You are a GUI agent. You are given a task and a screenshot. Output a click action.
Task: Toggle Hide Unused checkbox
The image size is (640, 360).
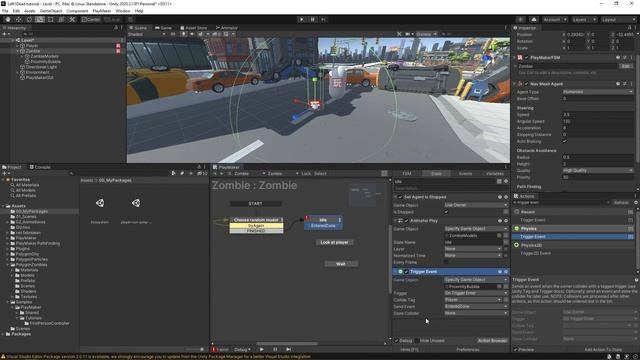point(417,340)
